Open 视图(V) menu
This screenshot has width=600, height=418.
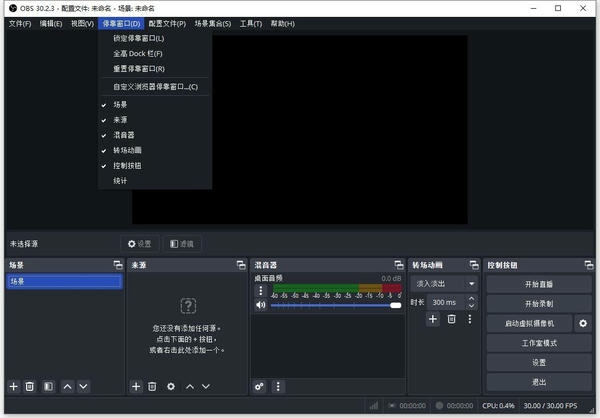[82, 24]
